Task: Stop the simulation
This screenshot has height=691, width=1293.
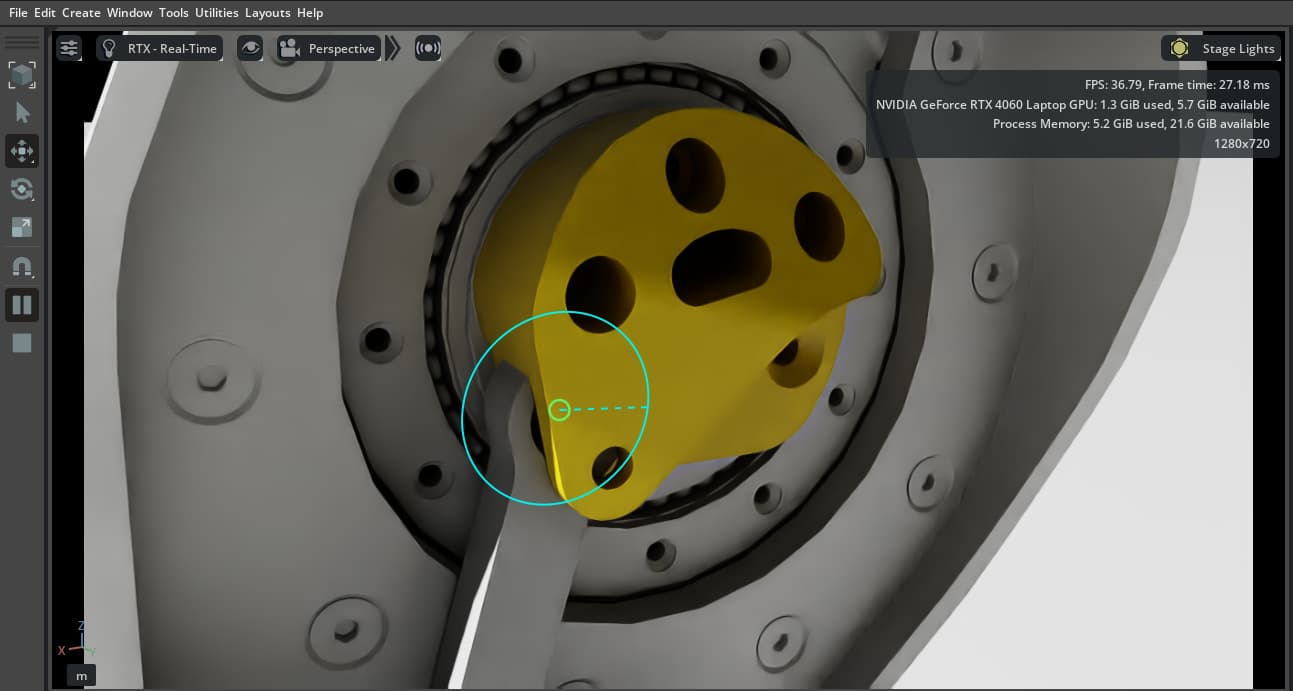Action: pos(22,343)
